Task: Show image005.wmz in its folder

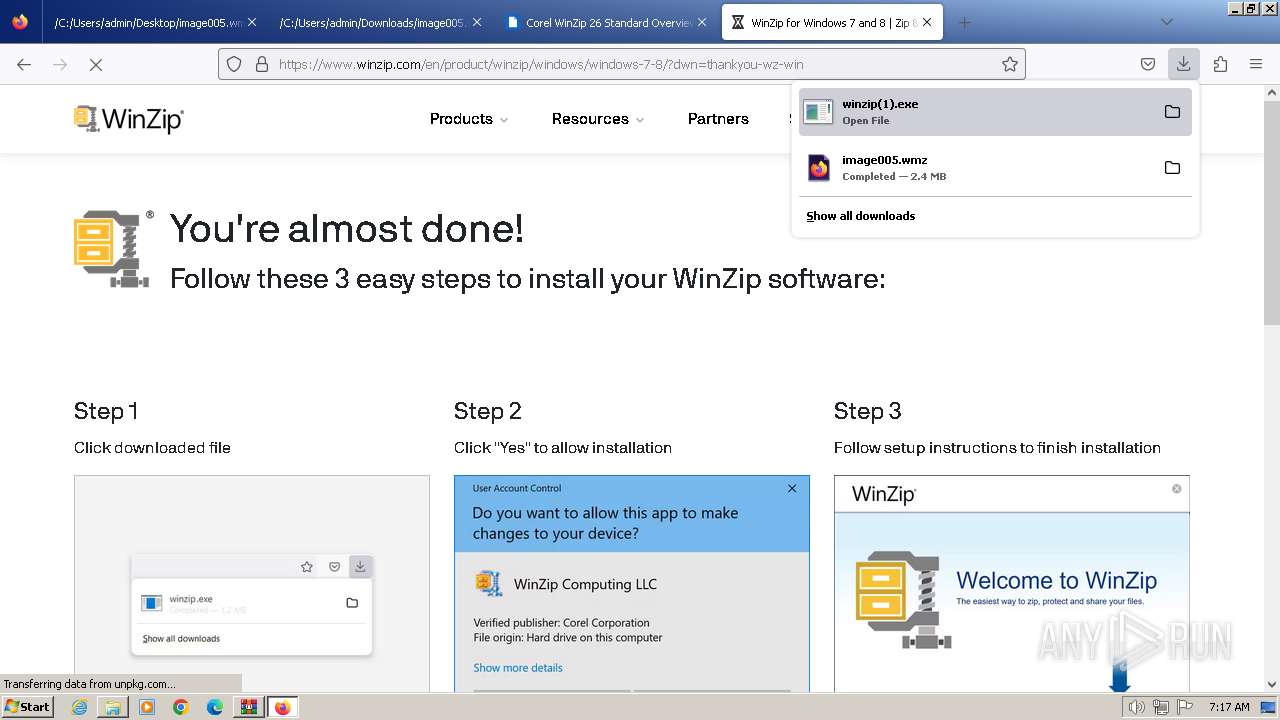Action: [x=1172, y=168]
